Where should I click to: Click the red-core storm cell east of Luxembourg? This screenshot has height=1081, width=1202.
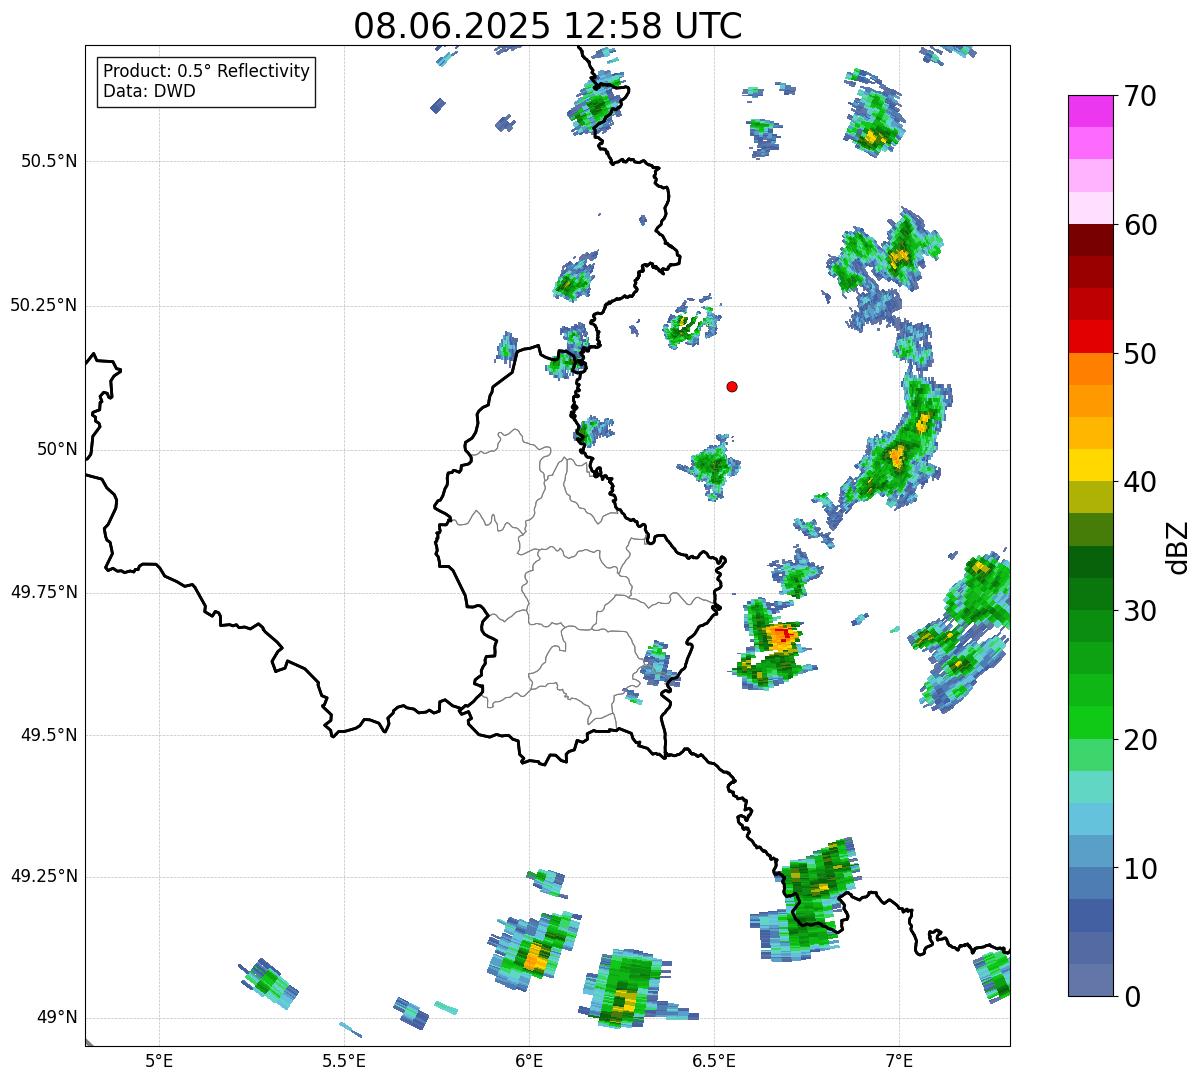coord(782,636)
